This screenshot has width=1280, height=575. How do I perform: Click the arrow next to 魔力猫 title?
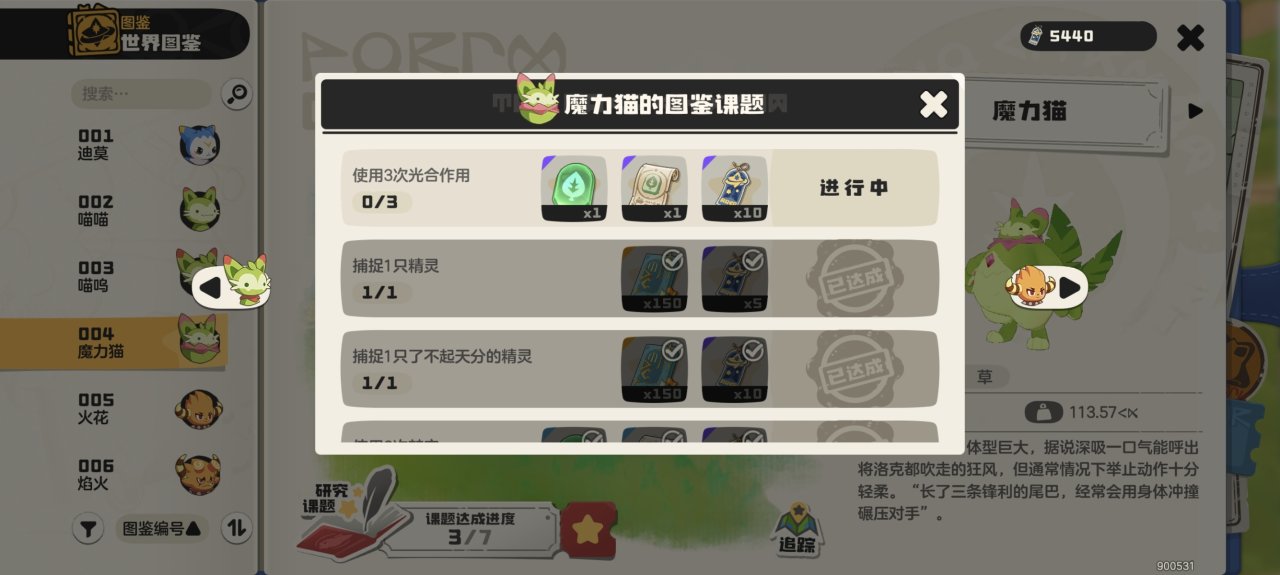pos(1195,111)
